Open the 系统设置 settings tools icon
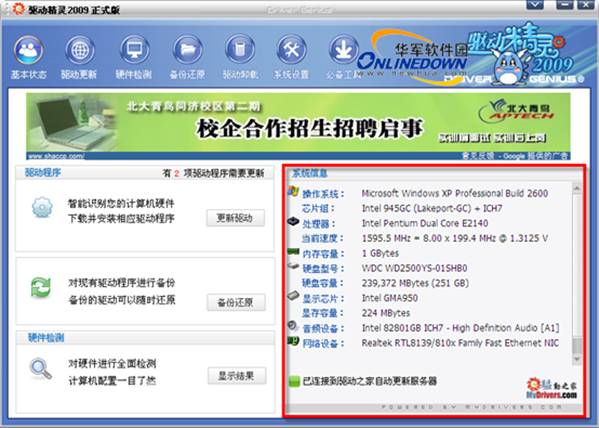Screen dimensions: 599x428 tap(291, 50)
